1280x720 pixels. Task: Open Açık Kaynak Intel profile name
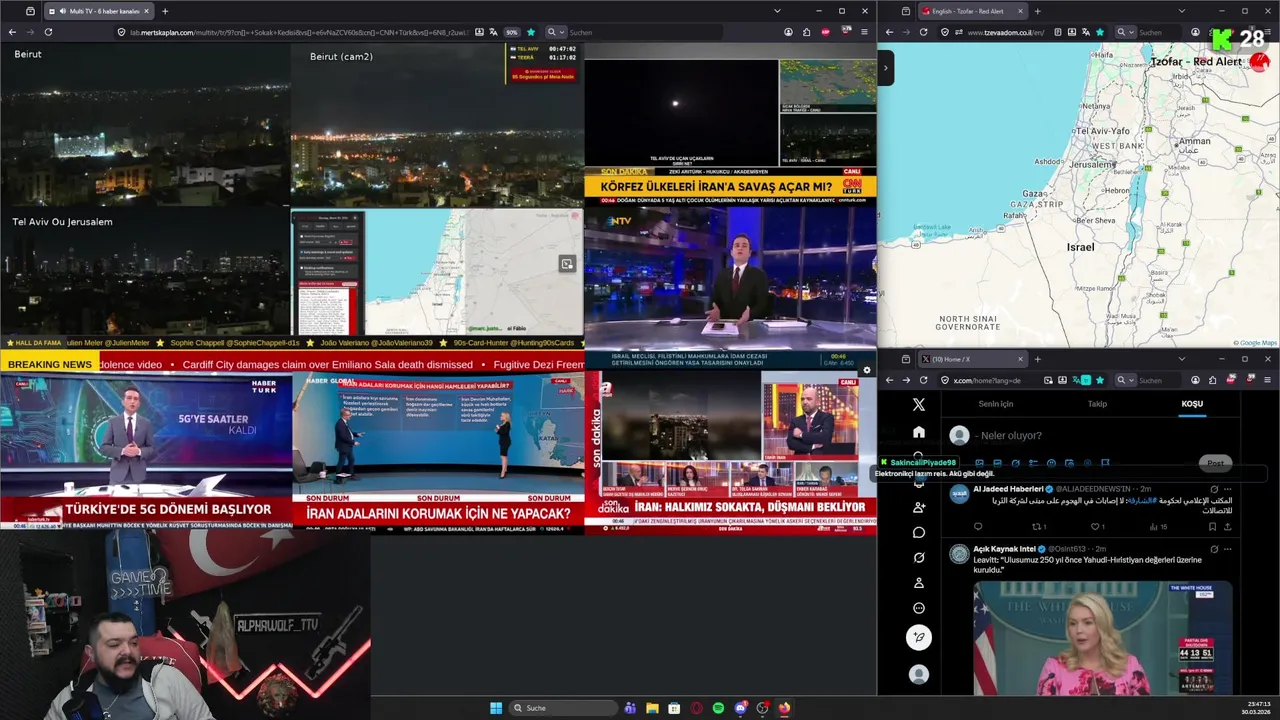pos(1004,549)
